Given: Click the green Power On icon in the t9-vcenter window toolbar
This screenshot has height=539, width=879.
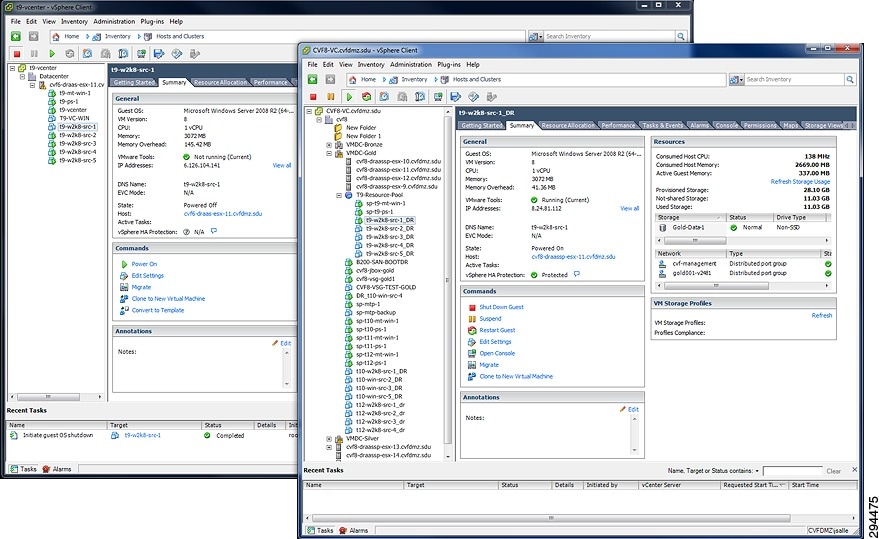Looking at the screenshot, I should pyautogui.click(x=52, y=54).
